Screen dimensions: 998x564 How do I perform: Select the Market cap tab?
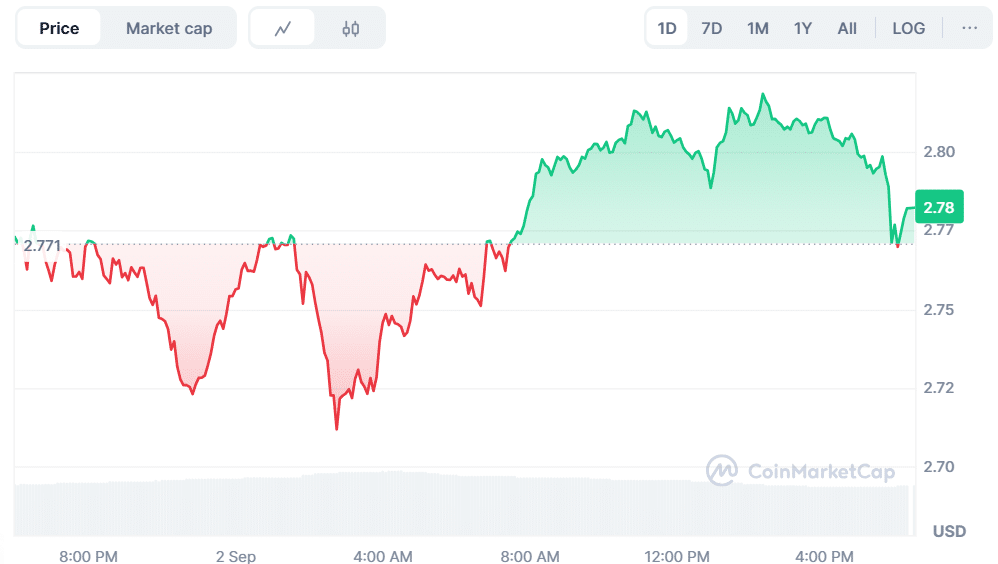click(x=169, y=28)
